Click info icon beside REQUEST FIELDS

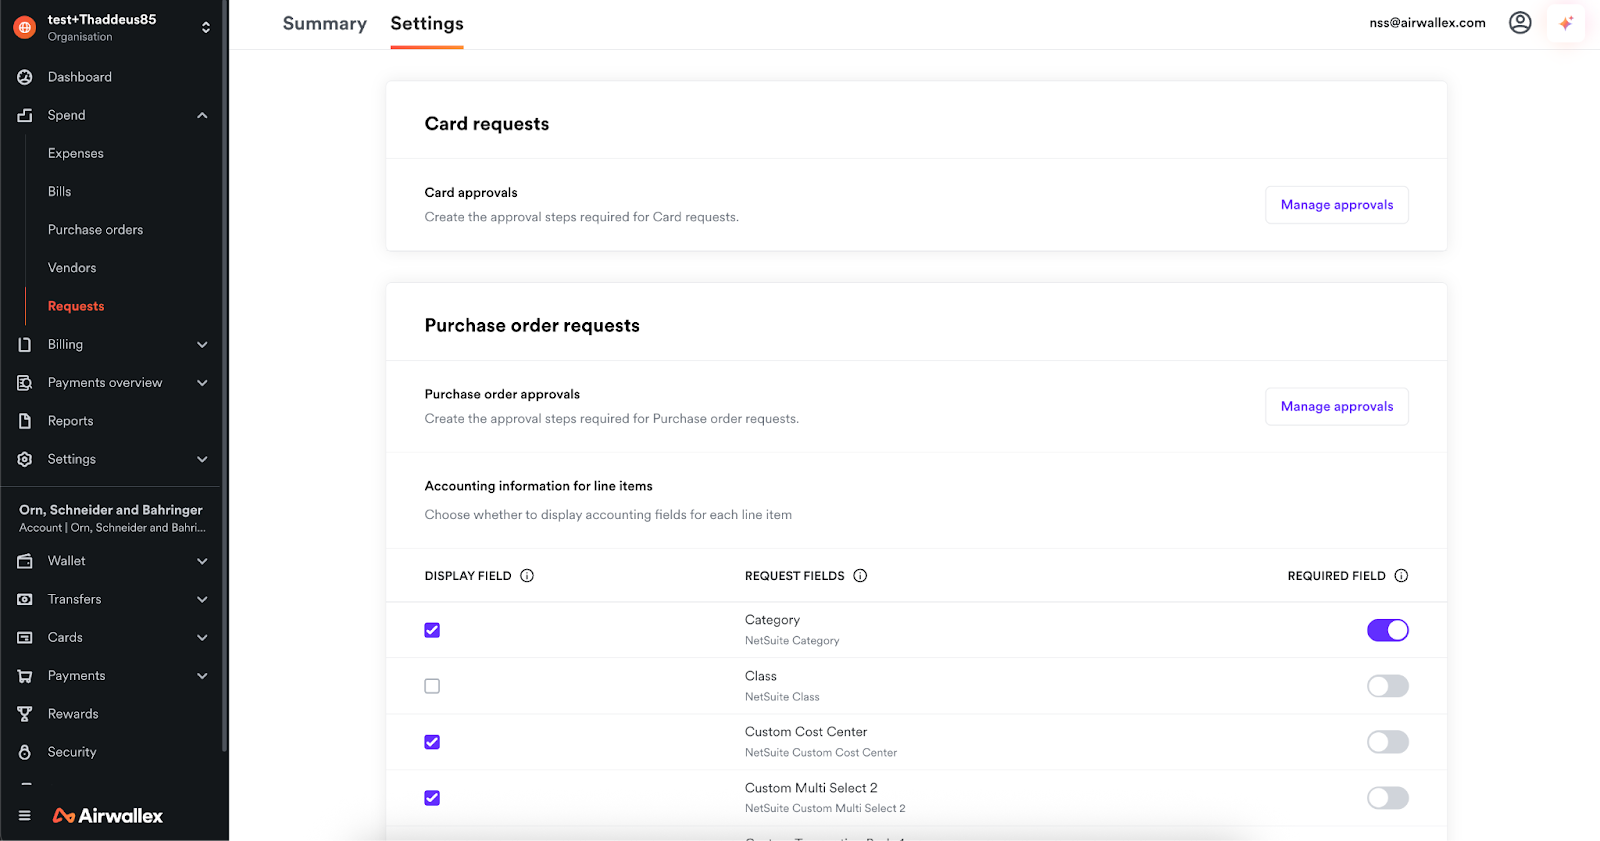(860, 576)
